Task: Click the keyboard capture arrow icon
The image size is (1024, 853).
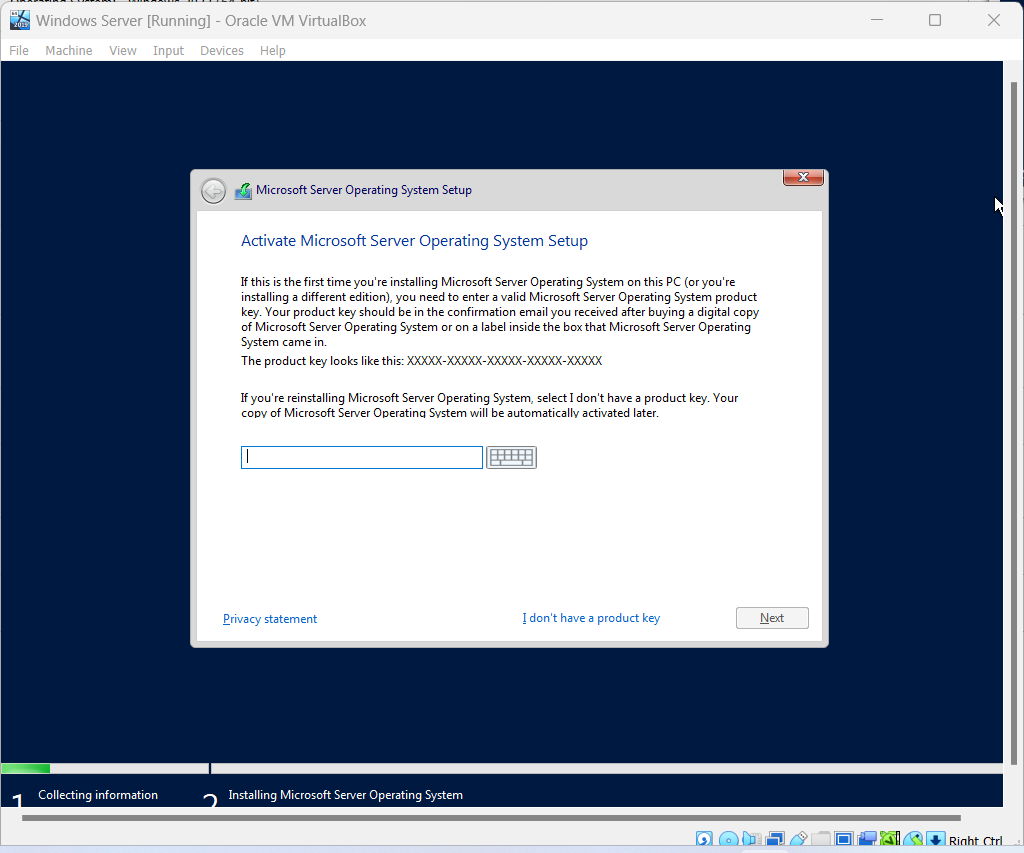Action: [x=936, y=839]
